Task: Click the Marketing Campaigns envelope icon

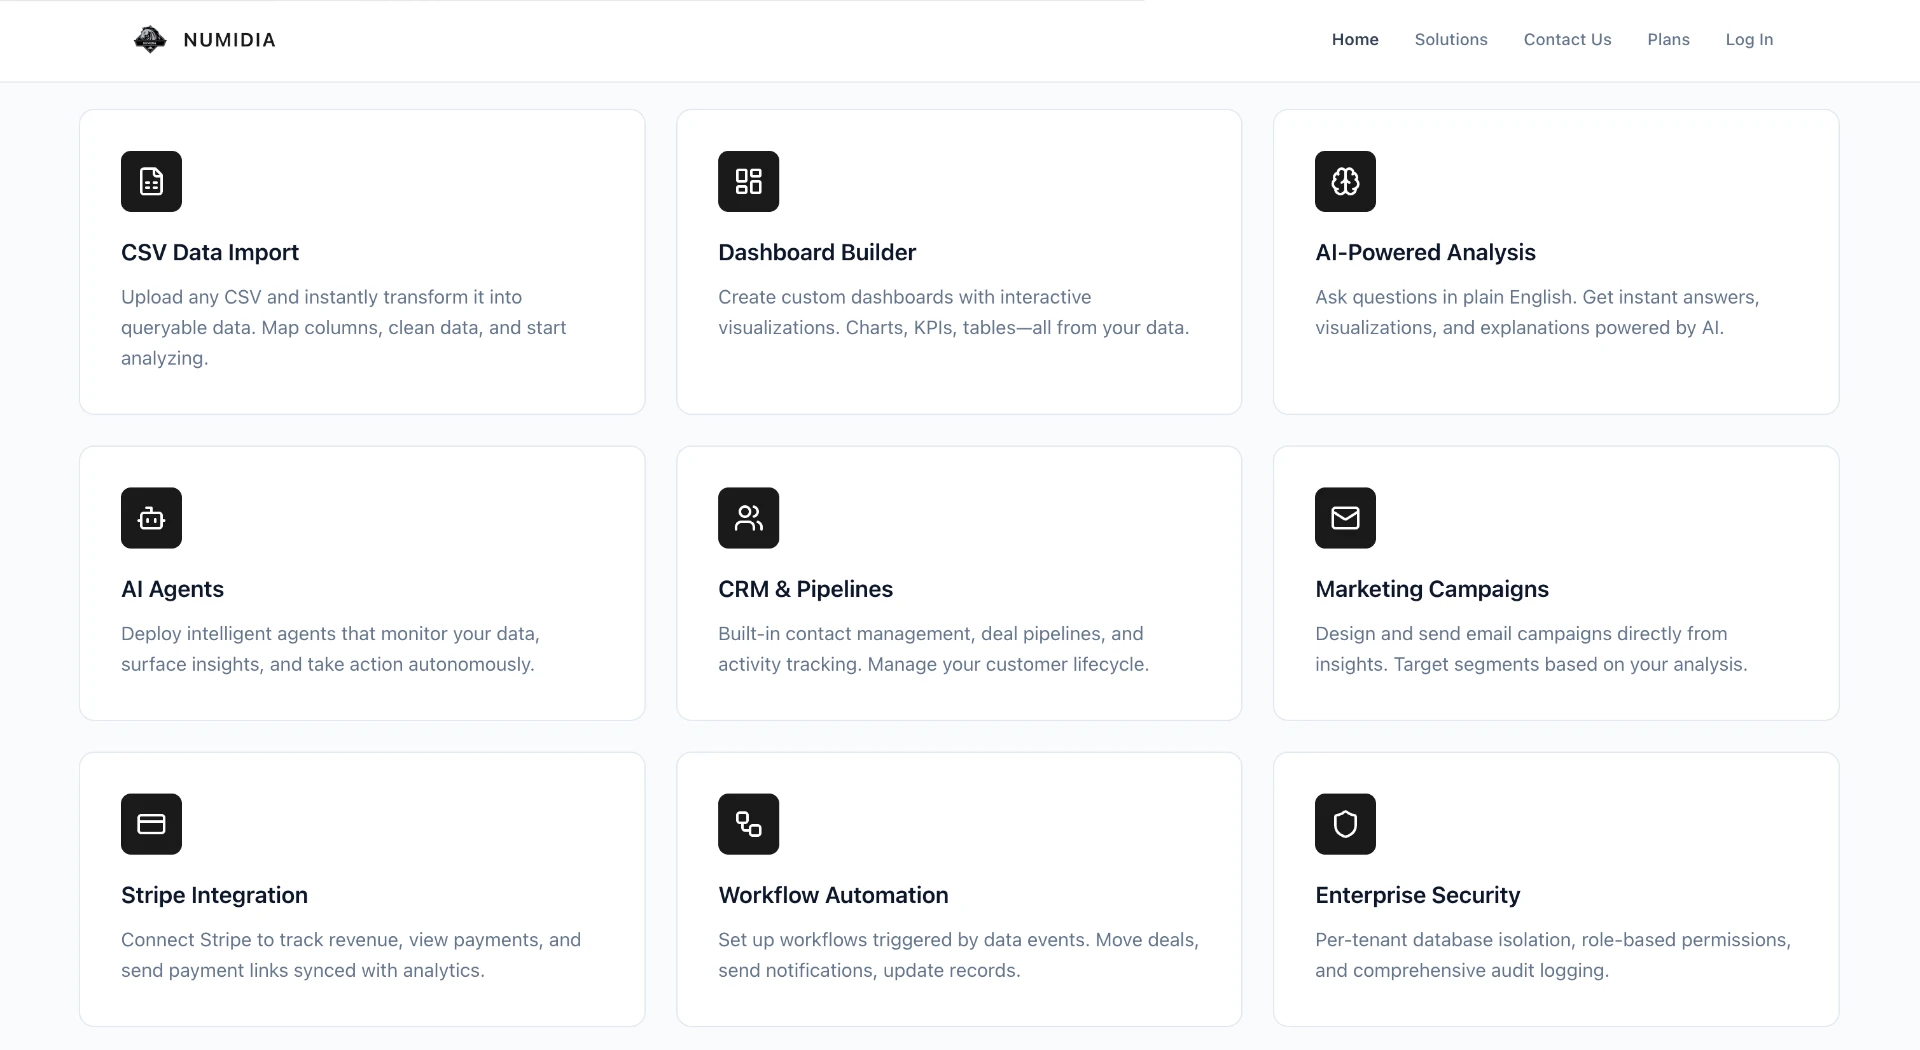Action: [1345, 518]
